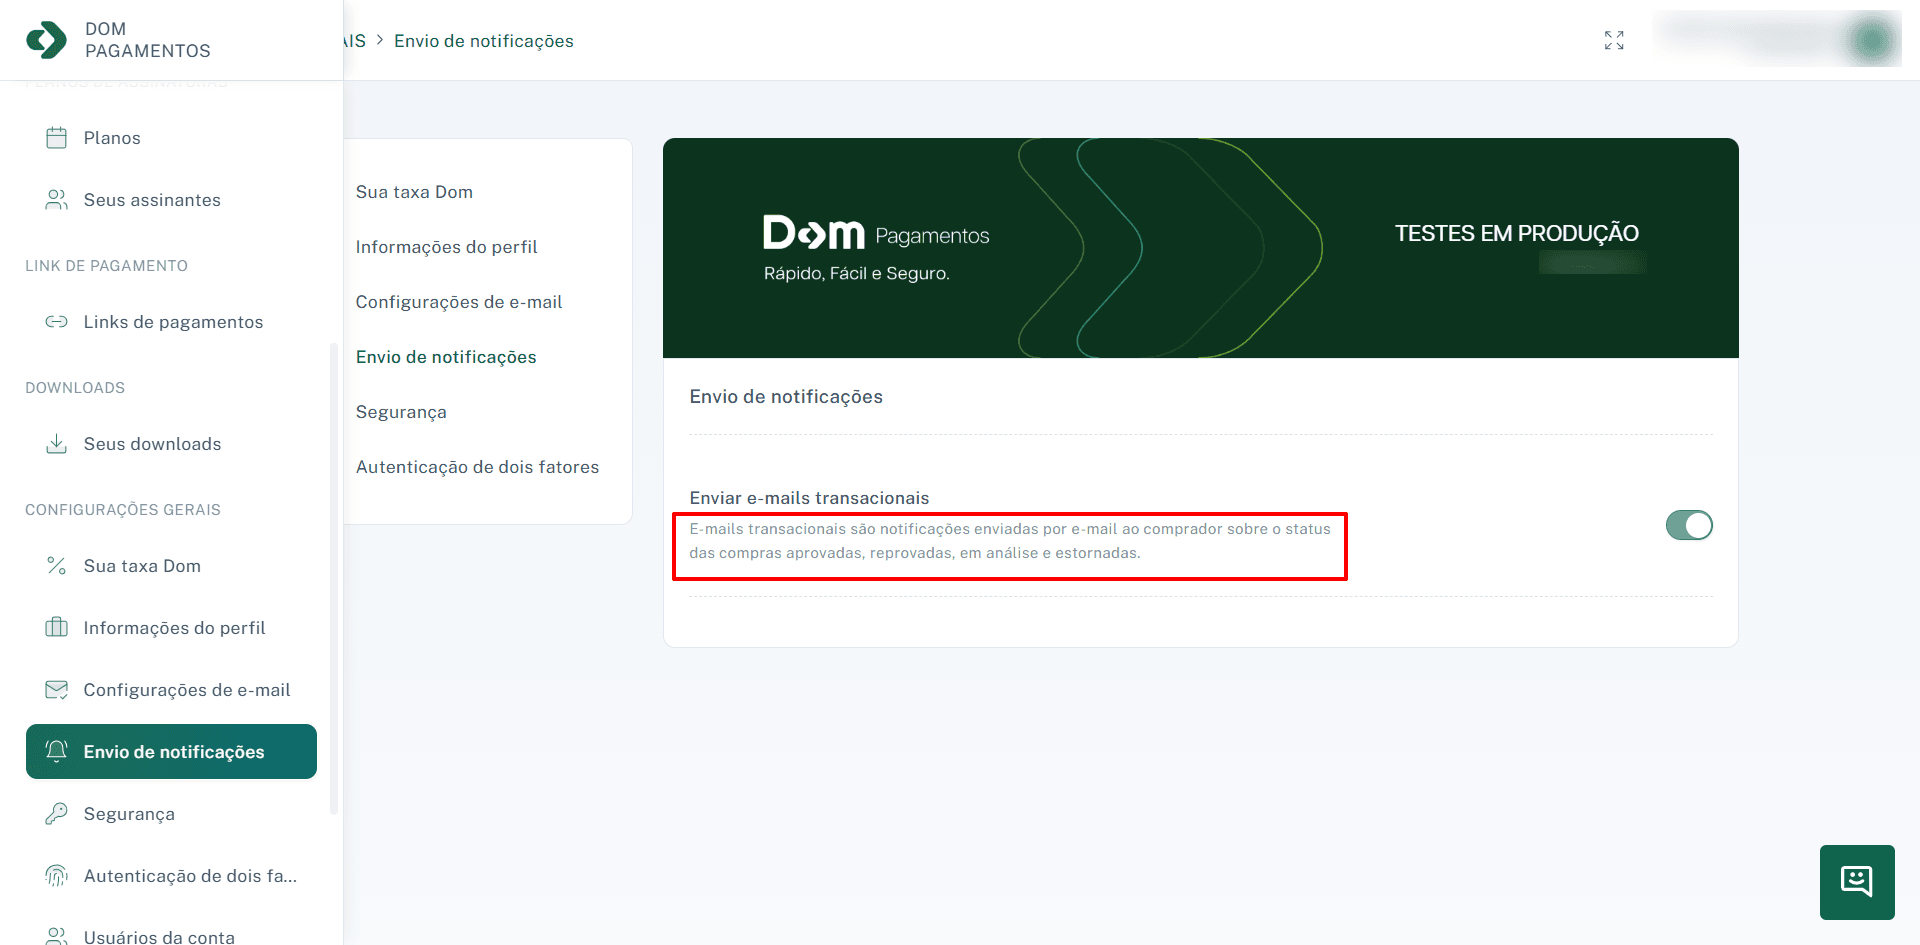Click Envio de notificações in the breadcrumb

pos(484,40)
